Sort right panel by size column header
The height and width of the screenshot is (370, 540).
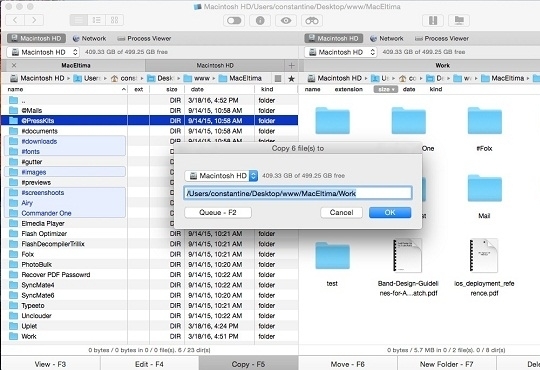pos(386,89)
